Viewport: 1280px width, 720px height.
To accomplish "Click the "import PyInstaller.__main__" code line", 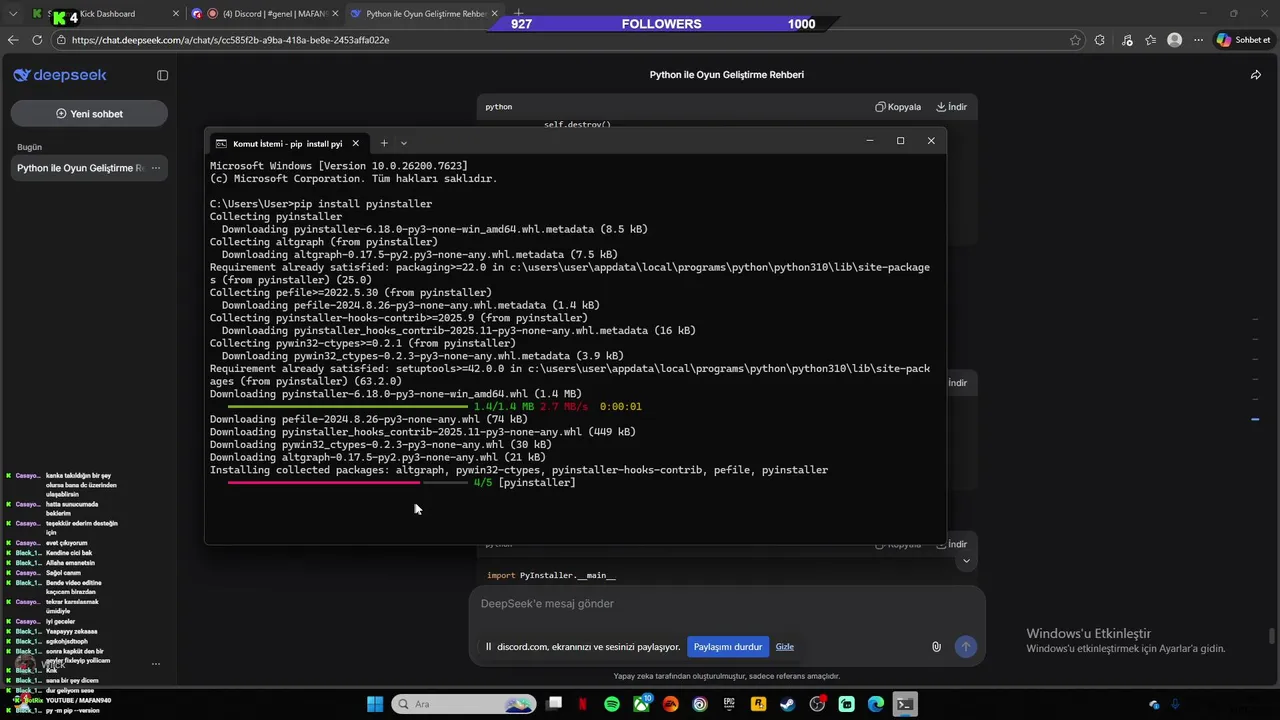I will tap(551, 576).
